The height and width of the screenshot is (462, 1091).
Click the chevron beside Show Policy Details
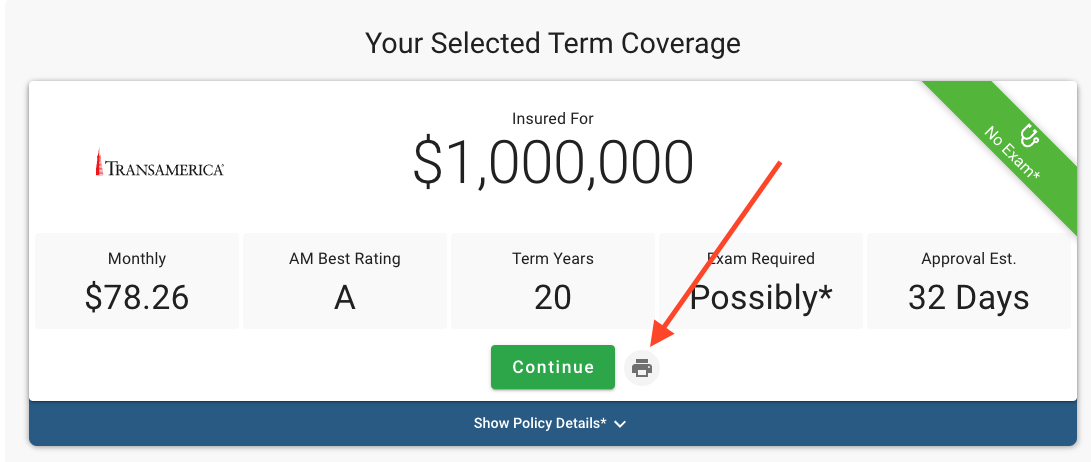point(620,424)
